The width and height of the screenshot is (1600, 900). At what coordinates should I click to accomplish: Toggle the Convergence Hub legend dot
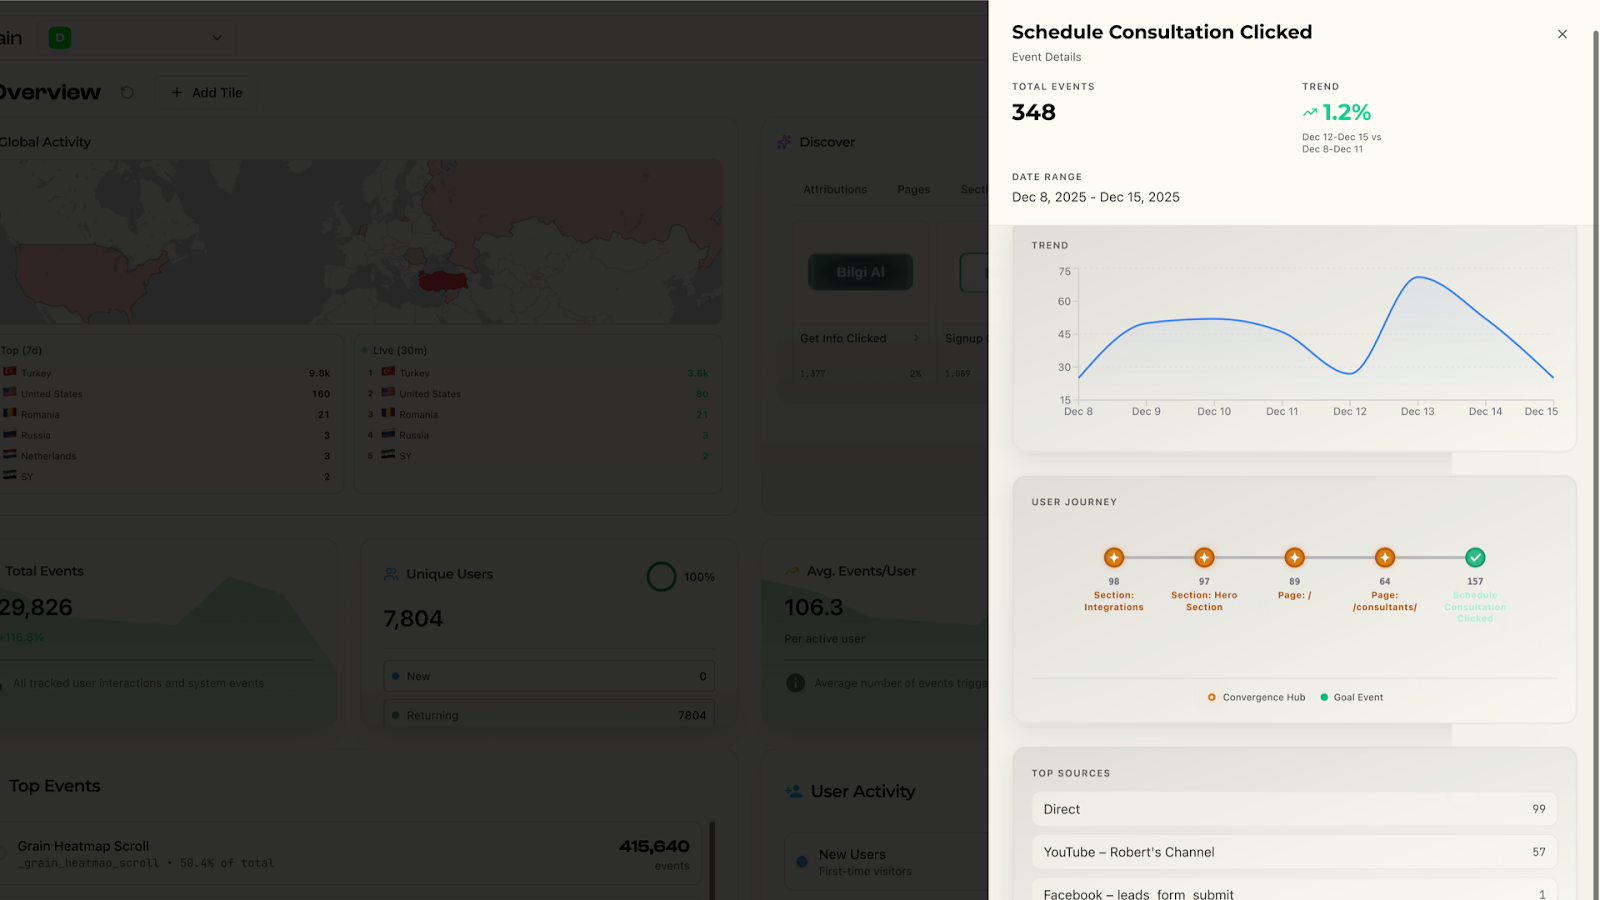coord(1211,697)
